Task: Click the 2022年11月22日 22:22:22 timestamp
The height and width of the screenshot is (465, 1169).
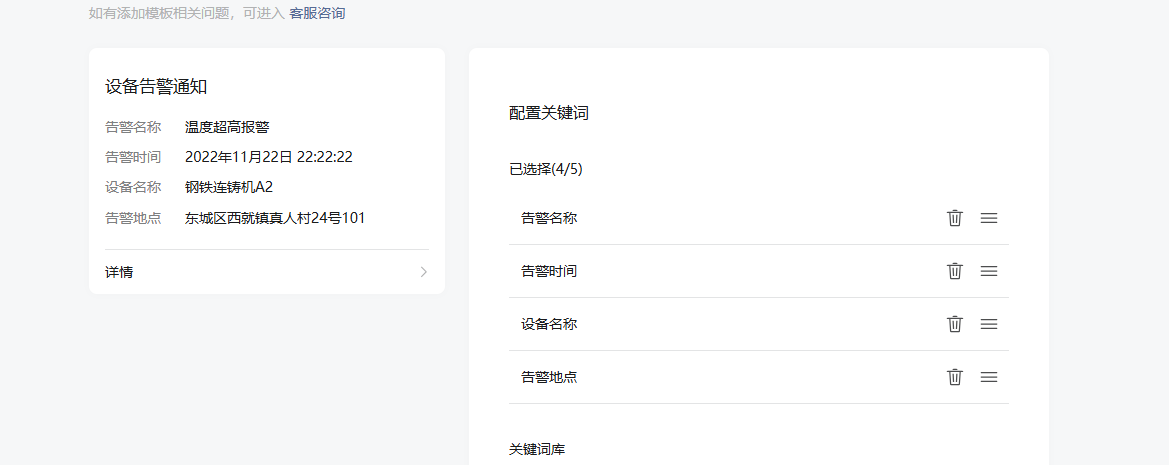Action: pos(268,157)
